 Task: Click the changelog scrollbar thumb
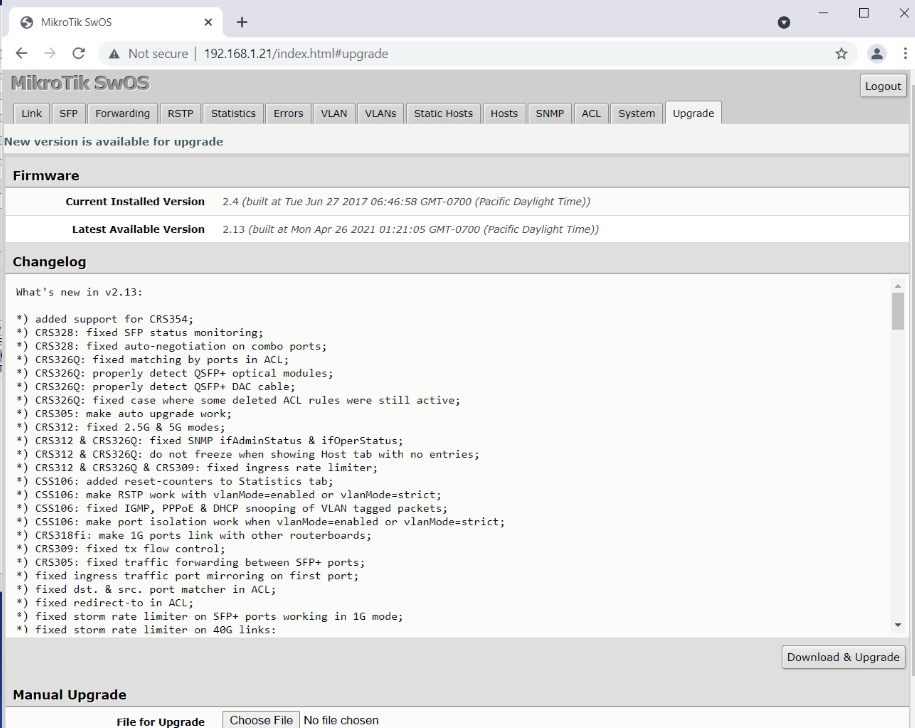click(x=897, y=312)
